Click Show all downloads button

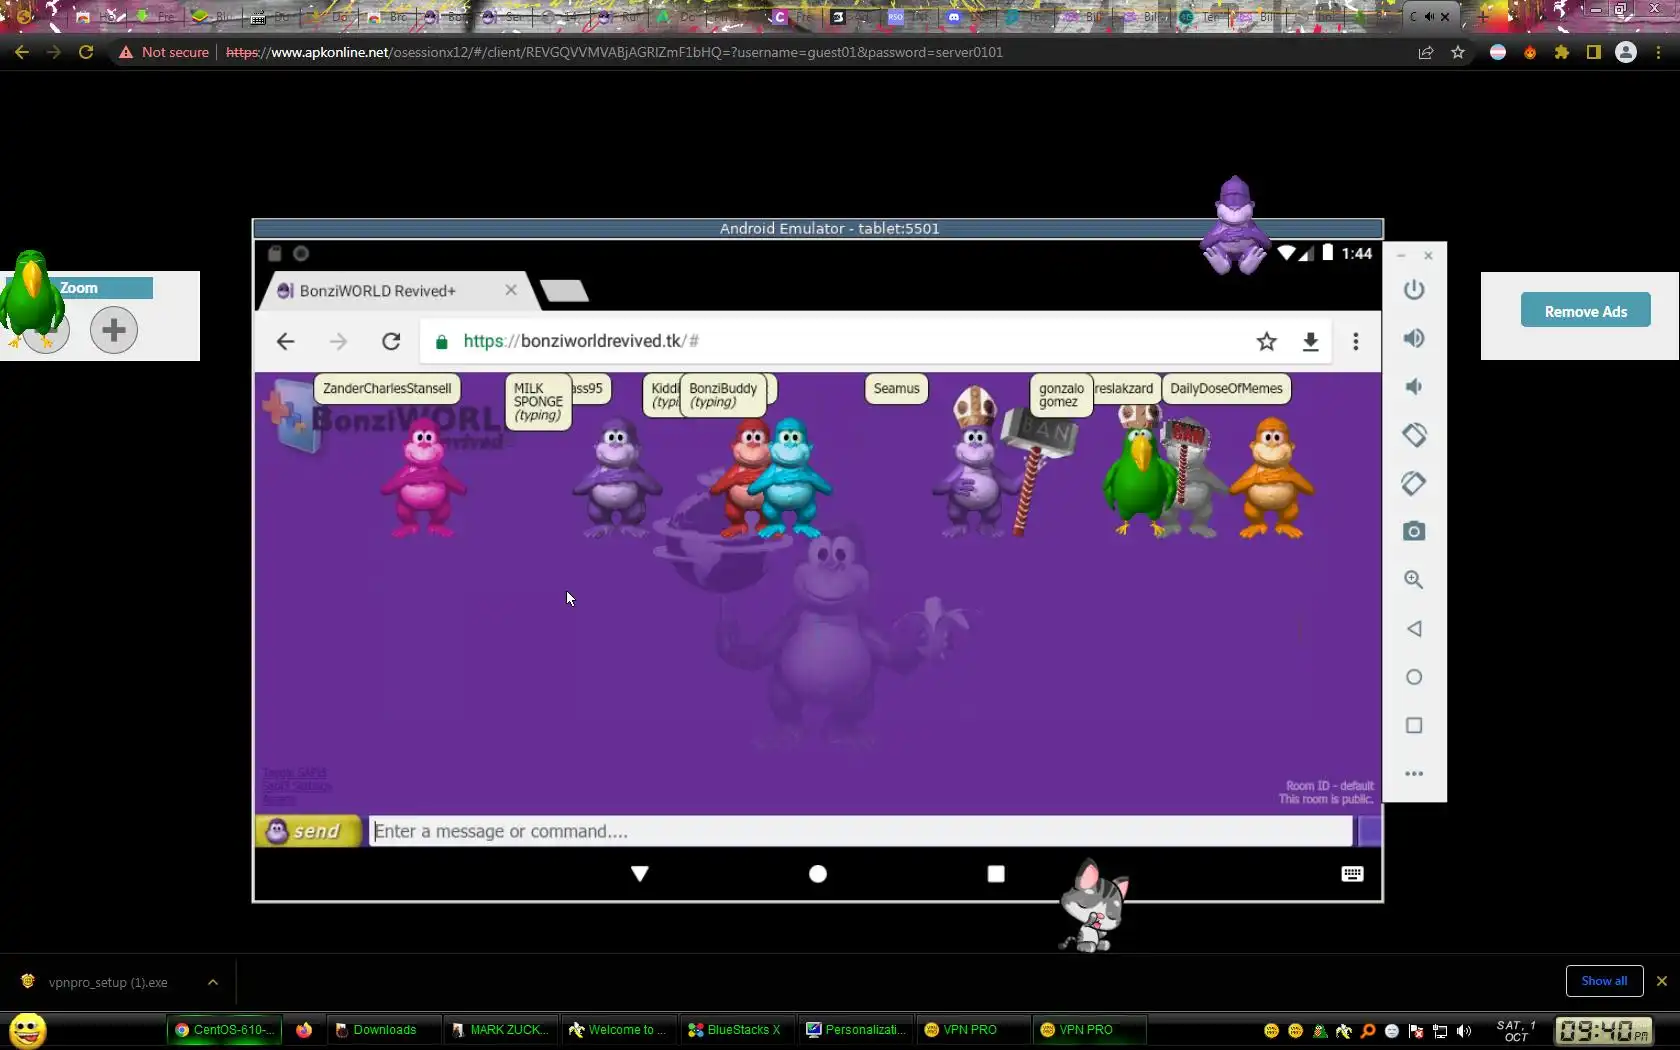pyautogui.click(x=1604, y=981)
